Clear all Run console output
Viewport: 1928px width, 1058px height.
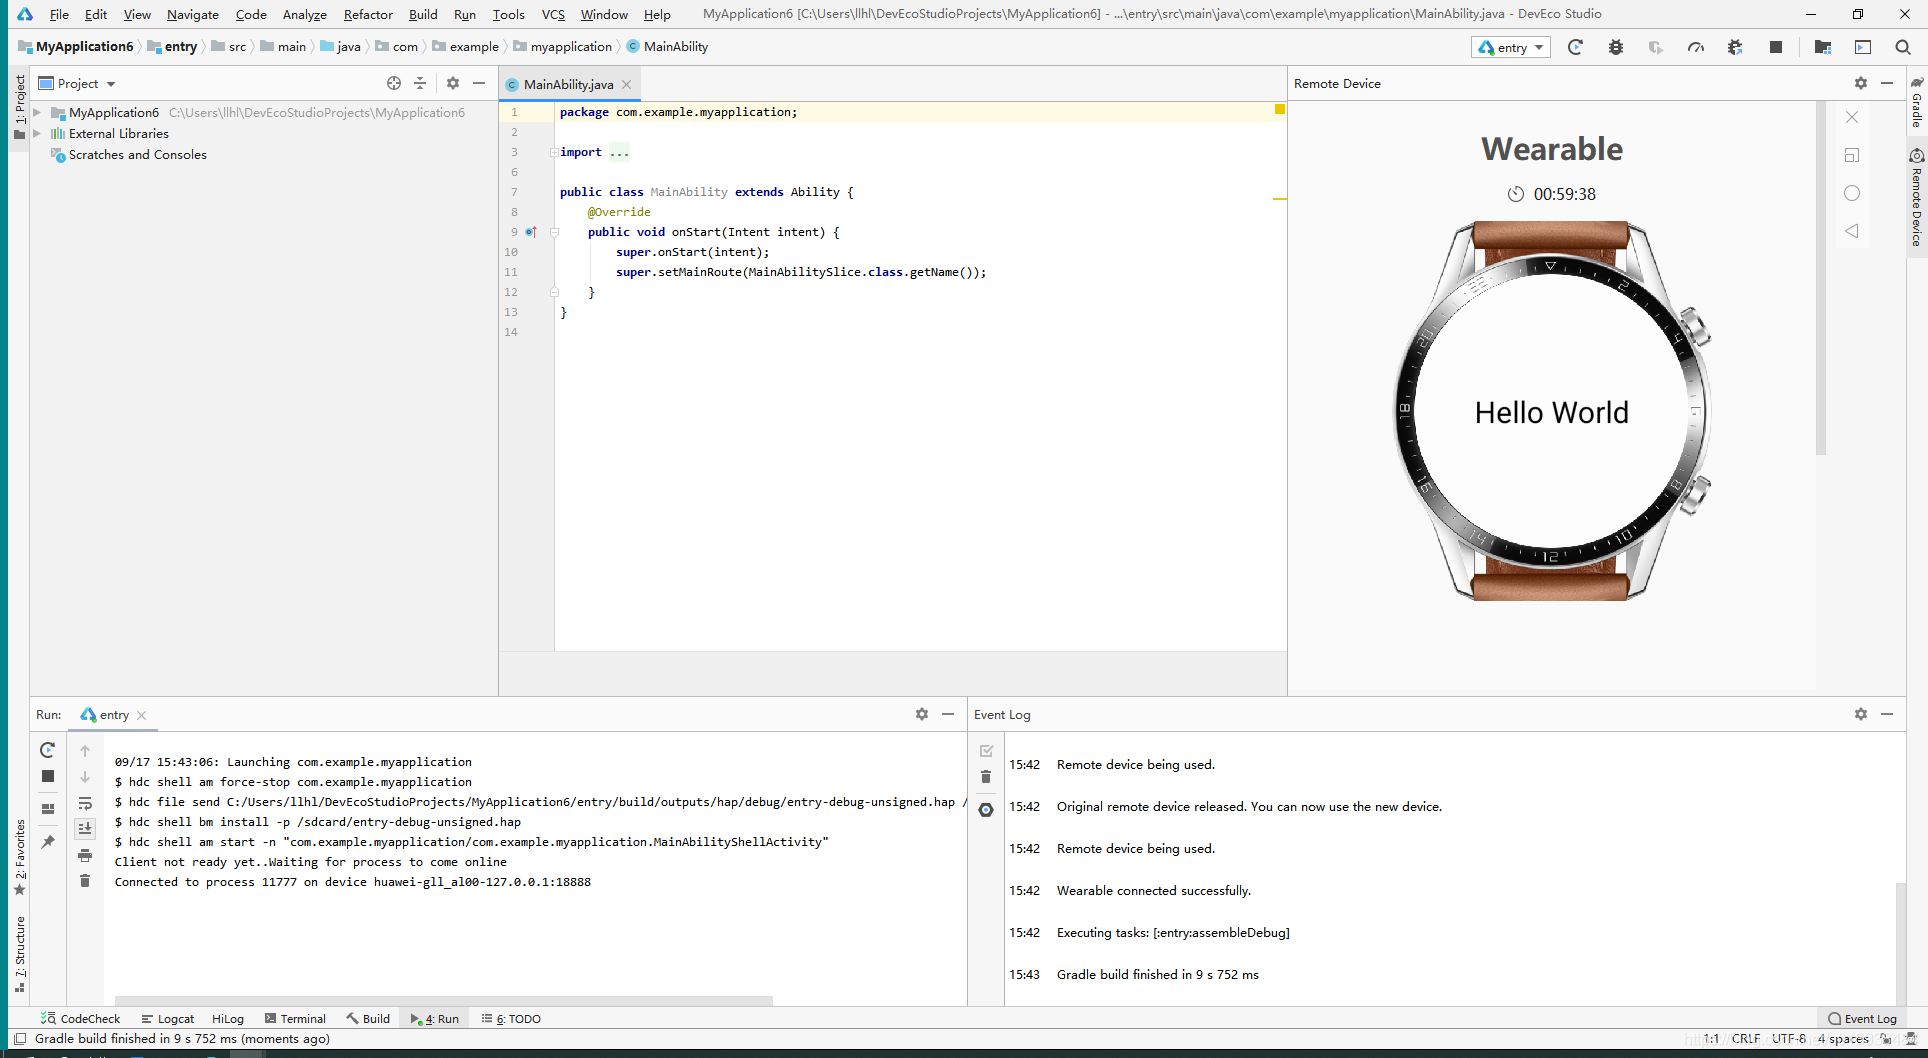coord(85,881)
